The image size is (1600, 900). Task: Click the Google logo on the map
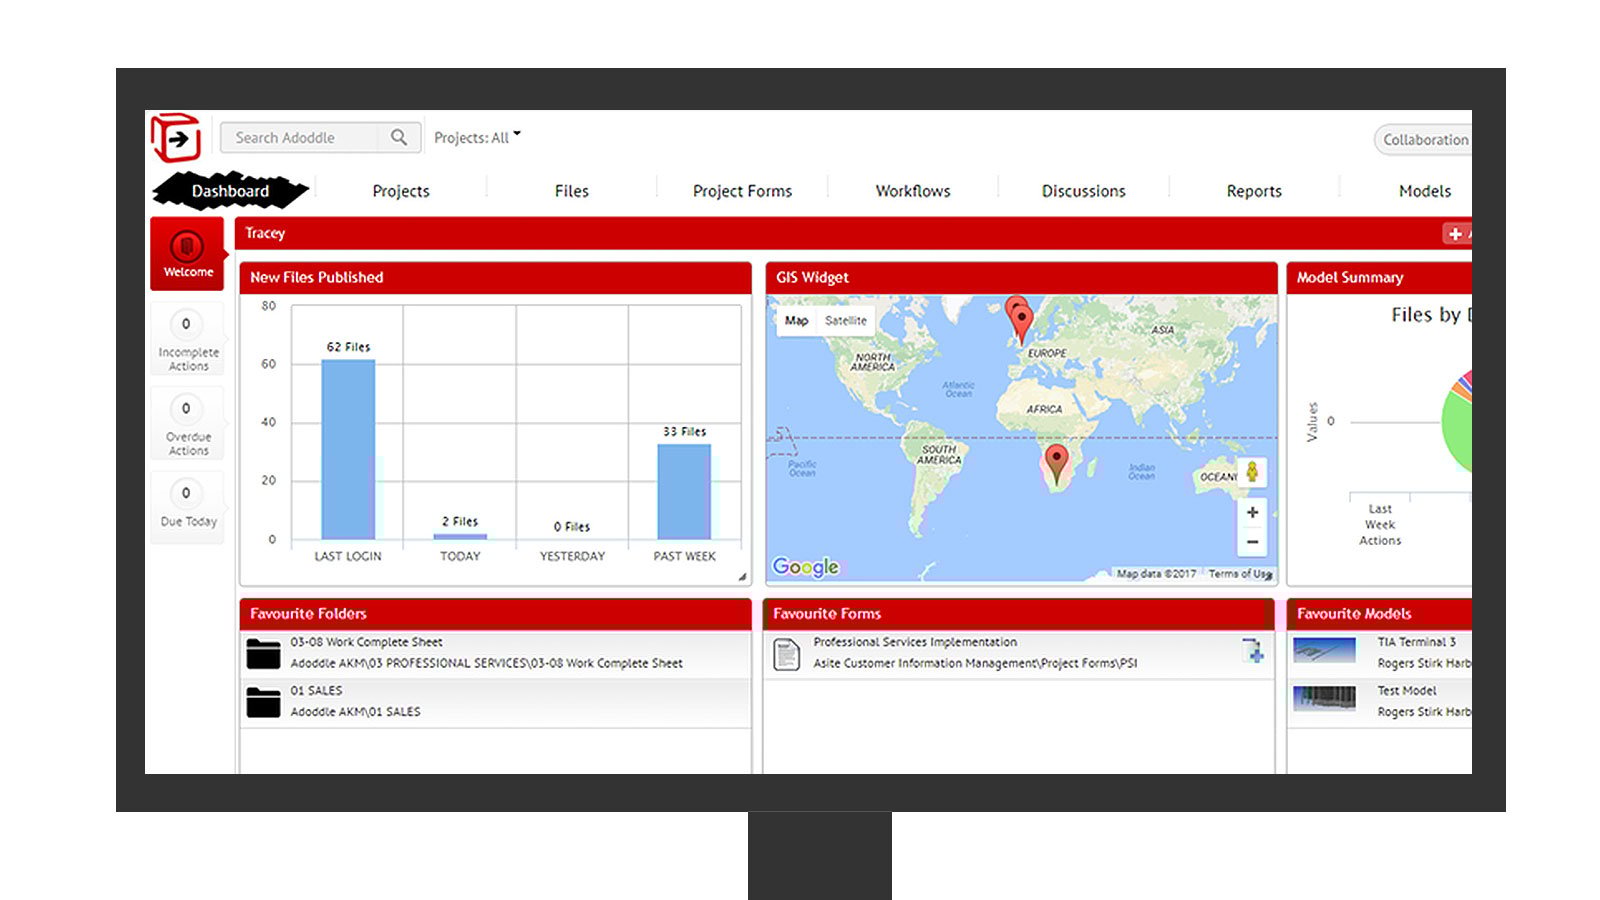click(x=806, y=567)
